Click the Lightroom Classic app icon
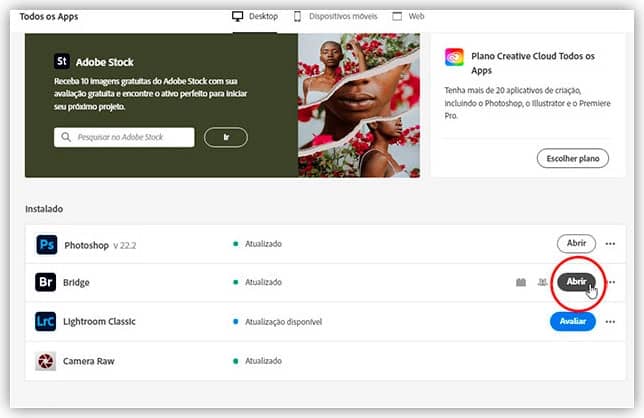644x418 pixels. click(x=46, y=322)
